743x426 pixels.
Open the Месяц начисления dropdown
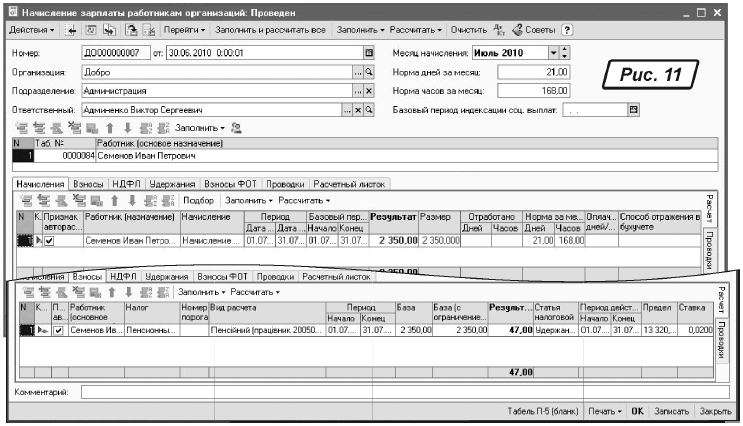[554, 52]
